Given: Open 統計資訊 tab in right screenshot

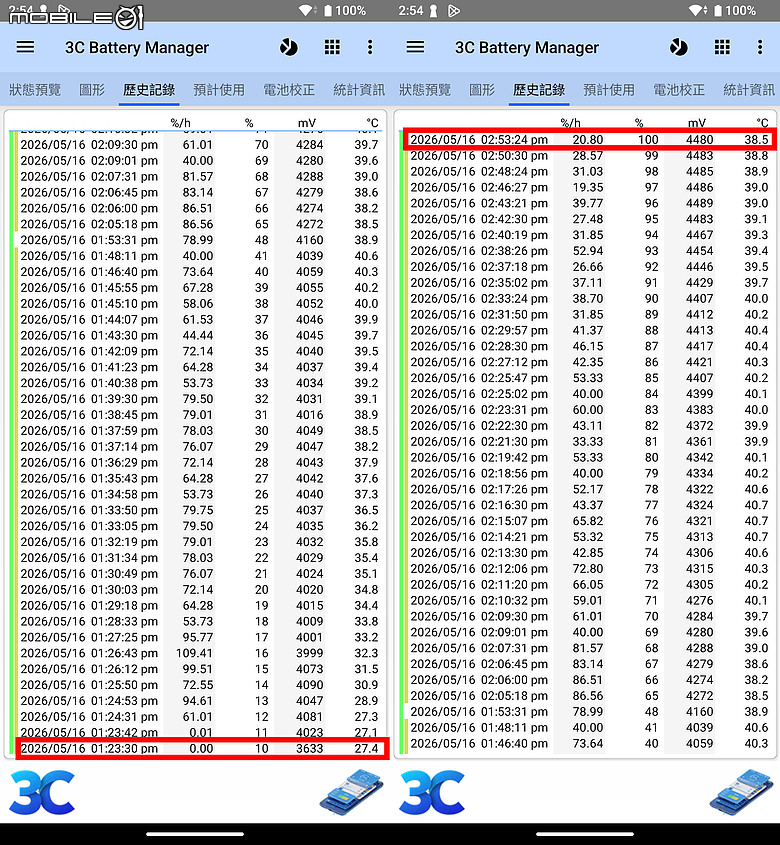Looking at the screenshot, I should click(749, 89).
